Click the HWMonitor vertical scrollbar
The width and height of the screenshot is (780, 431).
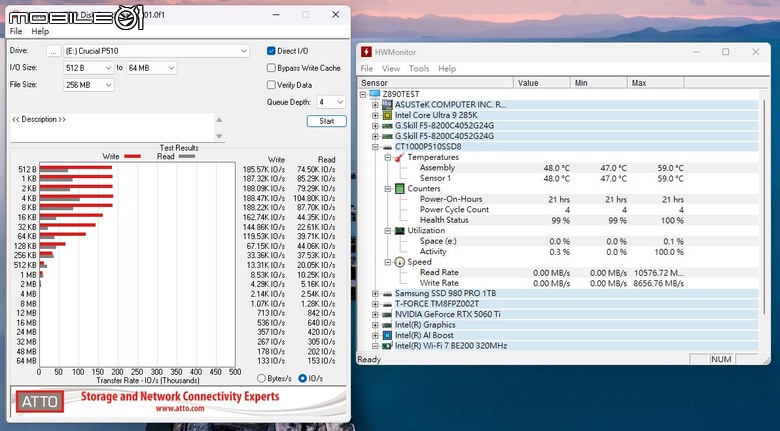[765, 207]
